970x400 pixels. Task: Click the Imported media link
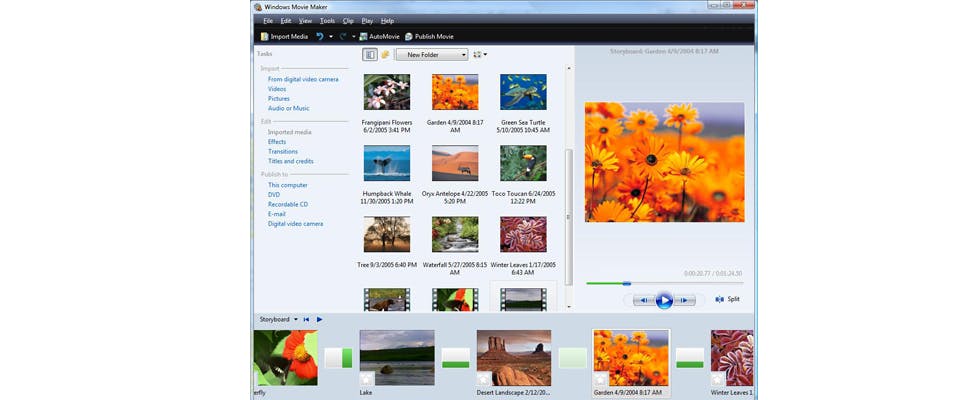290,132
